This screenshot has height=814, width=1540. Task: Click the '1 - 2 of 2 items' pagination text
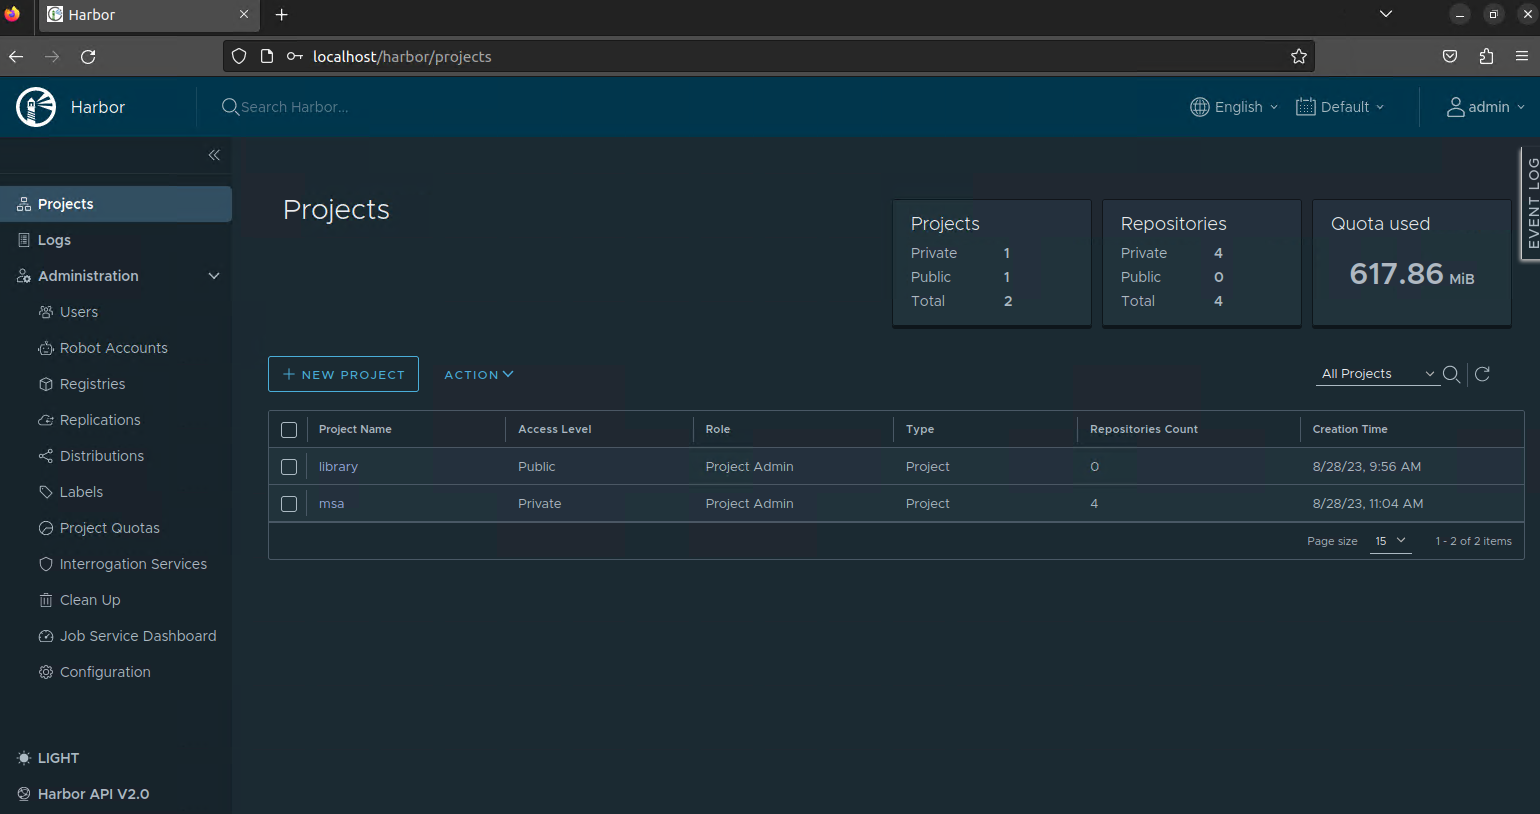click(1474, 541)
